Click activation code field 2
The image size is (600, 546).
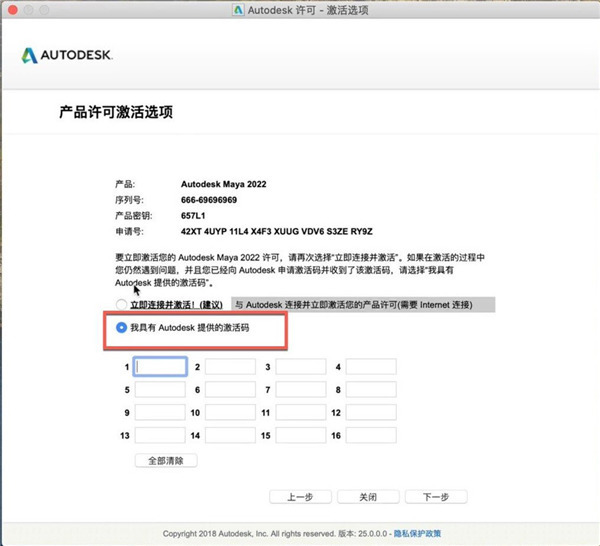(230, 367)
